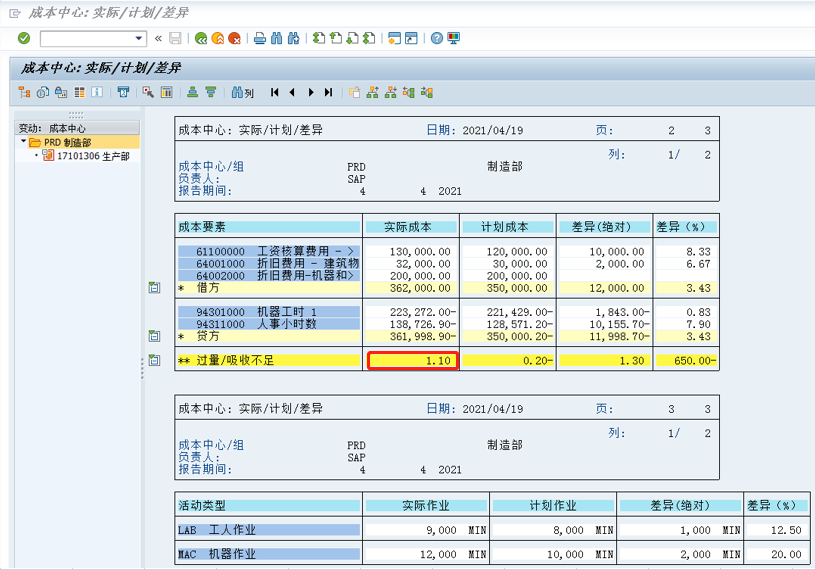
Task: Click the export spreadsheet icon
Action: pyautogui.click(x=123, y=92)
